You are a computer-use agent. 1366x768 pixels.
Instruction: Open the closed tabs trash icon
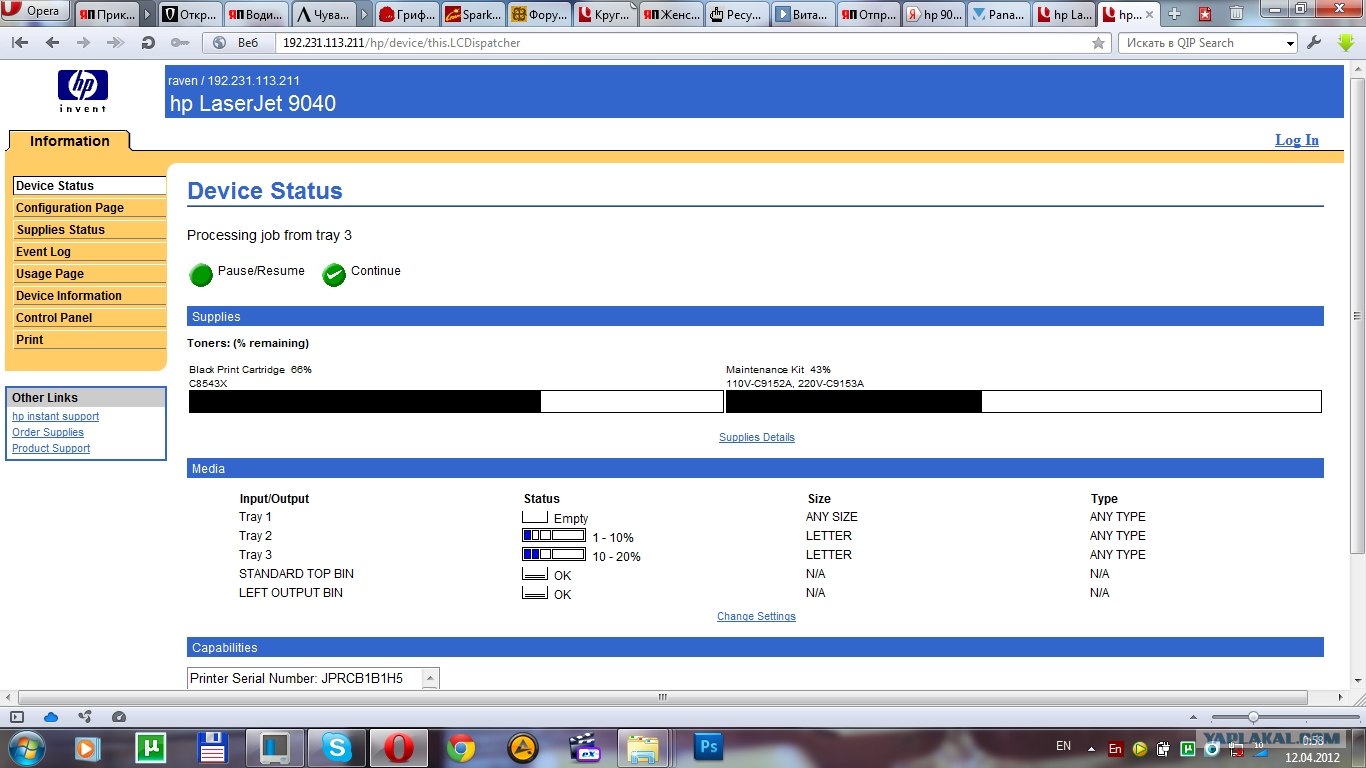click(x=1237, y=13)
